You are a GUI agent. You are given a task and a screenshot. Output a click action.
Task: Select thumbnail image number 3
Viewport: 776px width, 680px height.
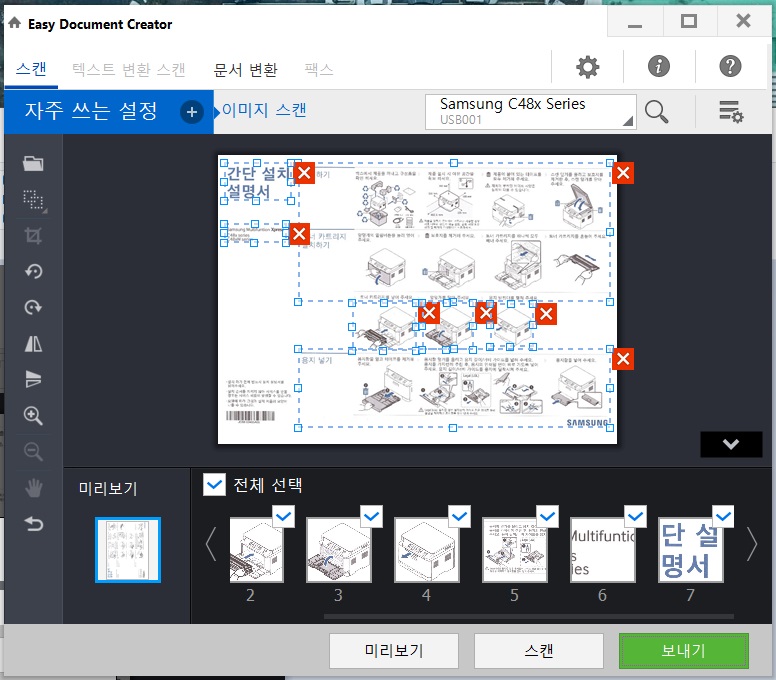click(339, 549)
